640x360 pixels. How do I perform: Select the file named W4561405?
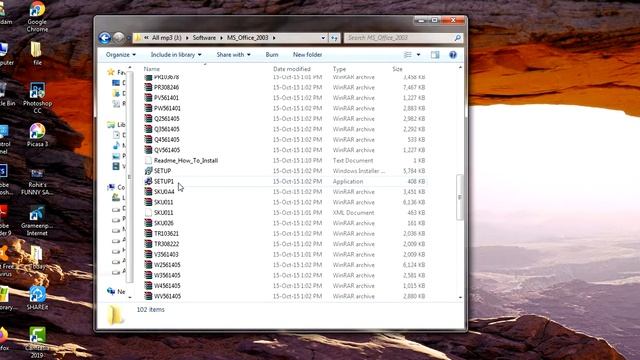167,286
